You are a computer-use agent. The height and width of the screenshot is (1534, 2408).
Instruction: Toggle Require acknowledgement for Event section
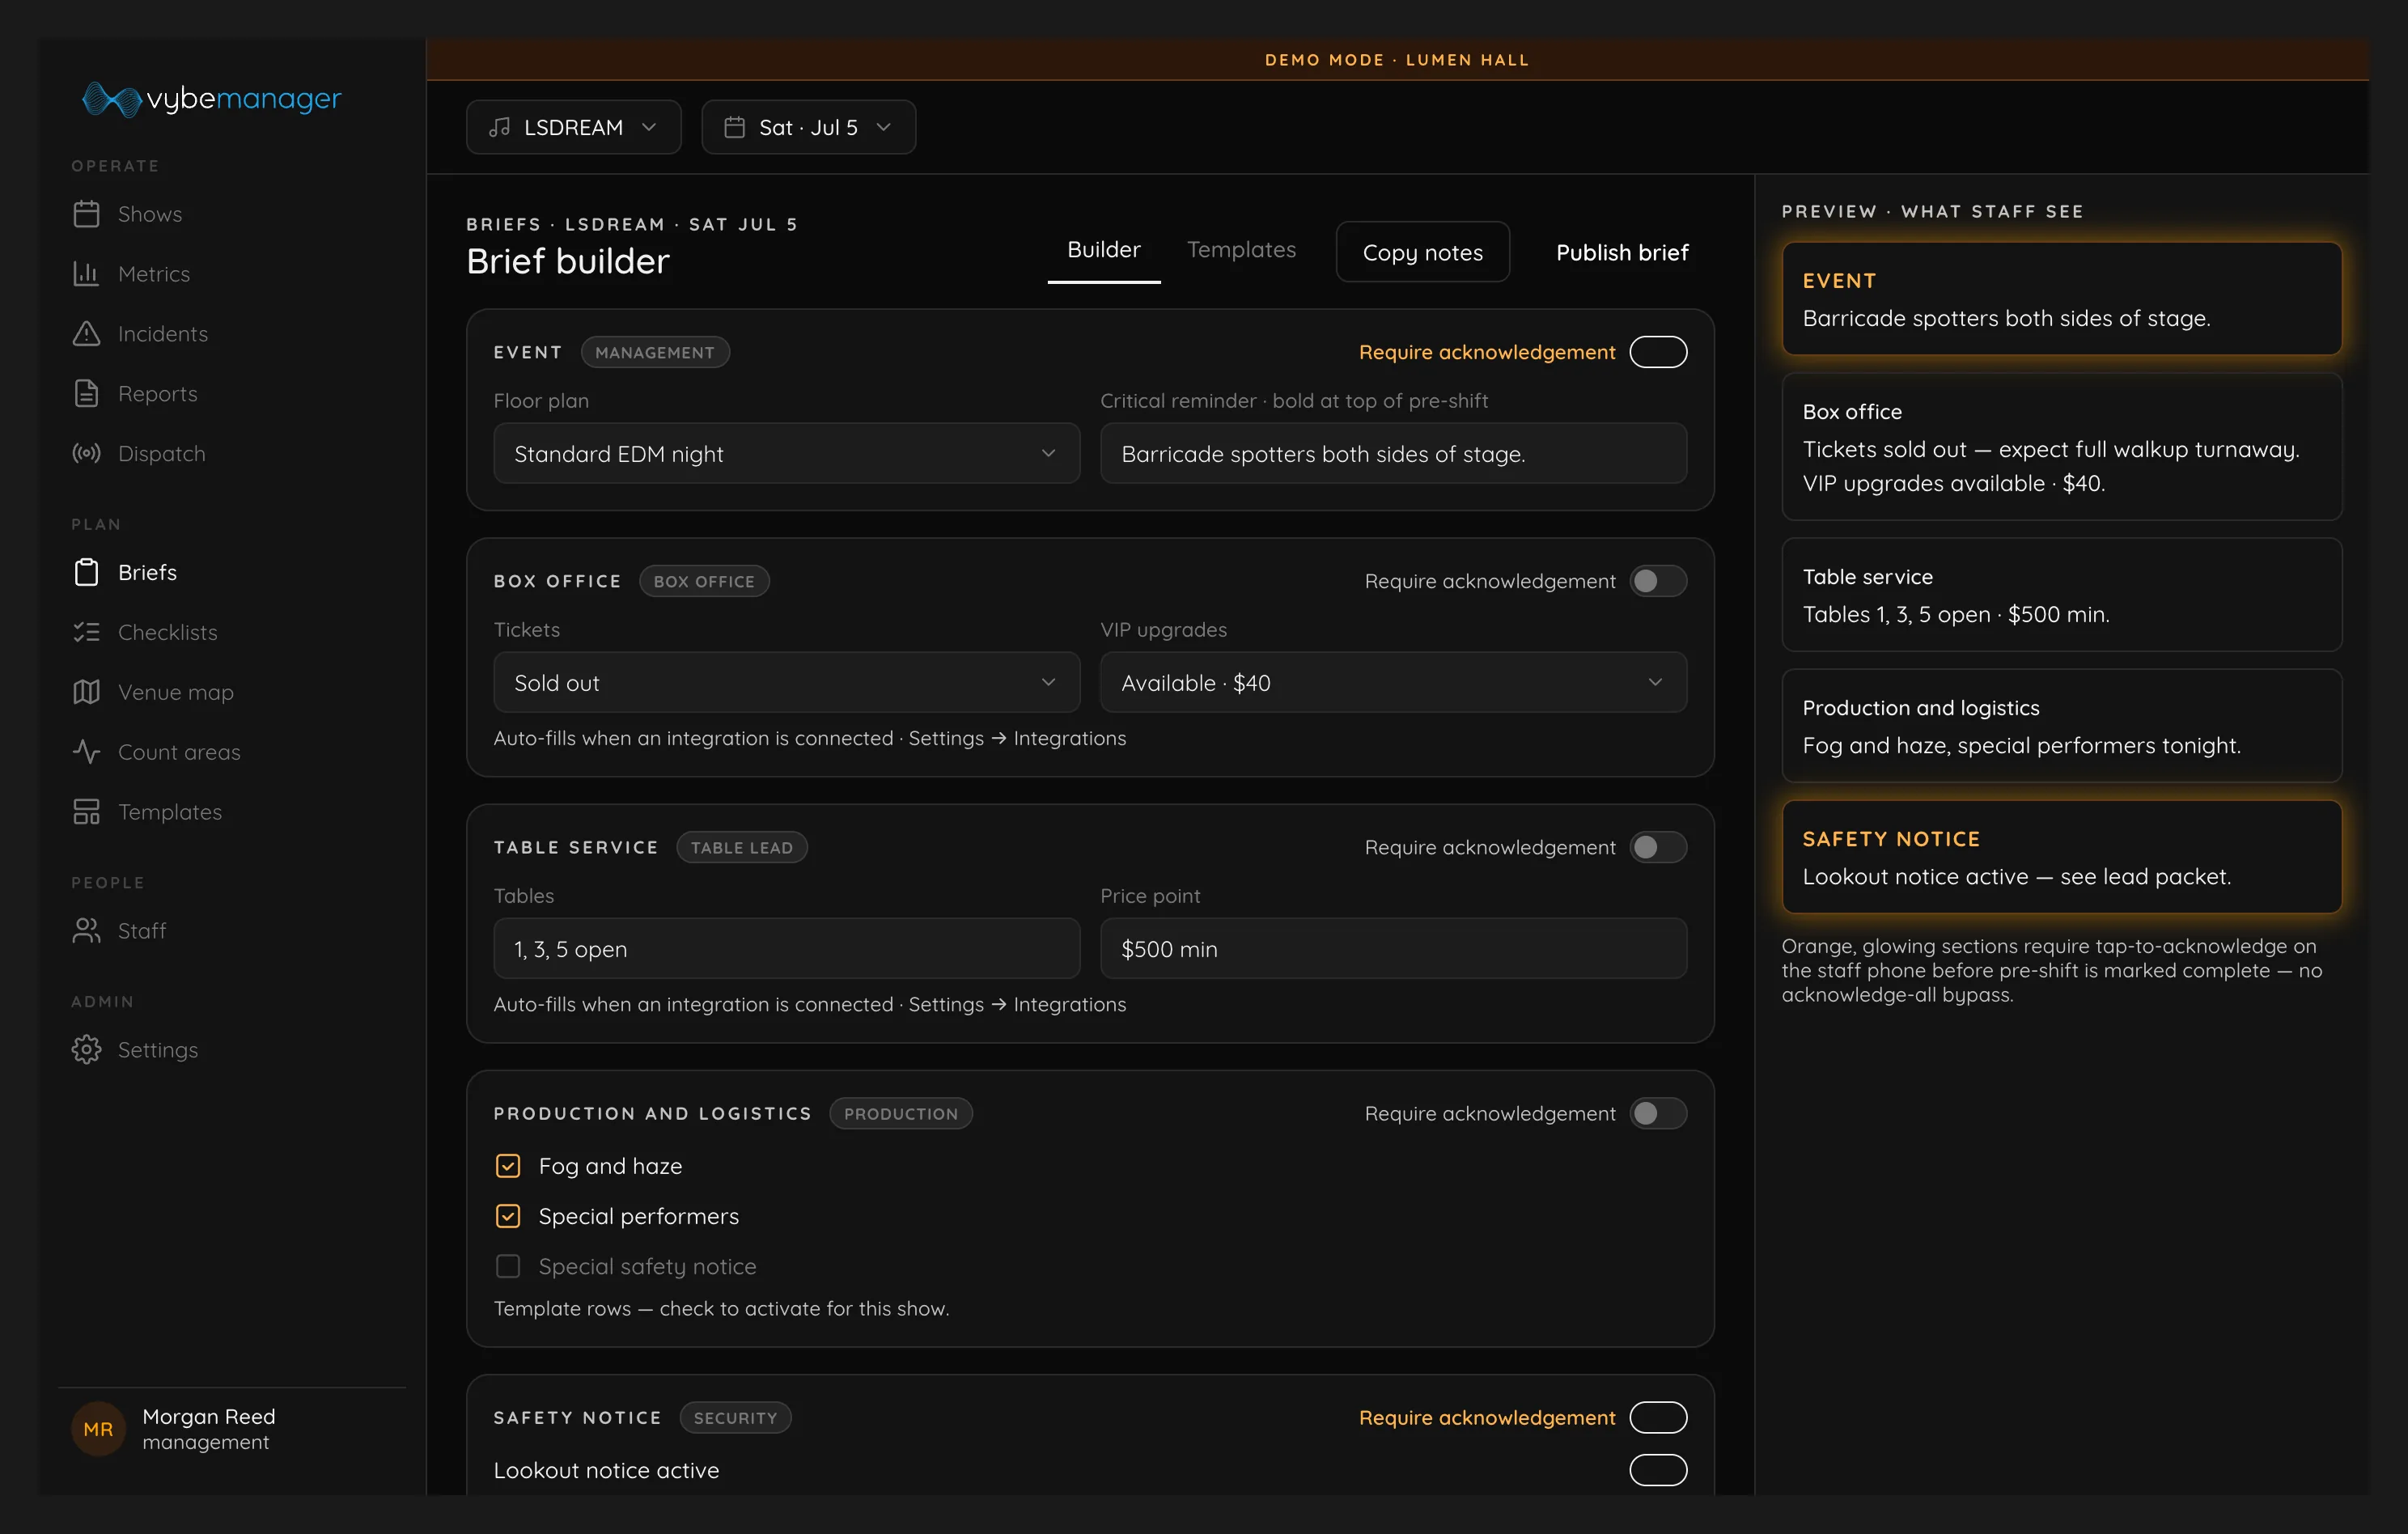[x=1658, y=352]
